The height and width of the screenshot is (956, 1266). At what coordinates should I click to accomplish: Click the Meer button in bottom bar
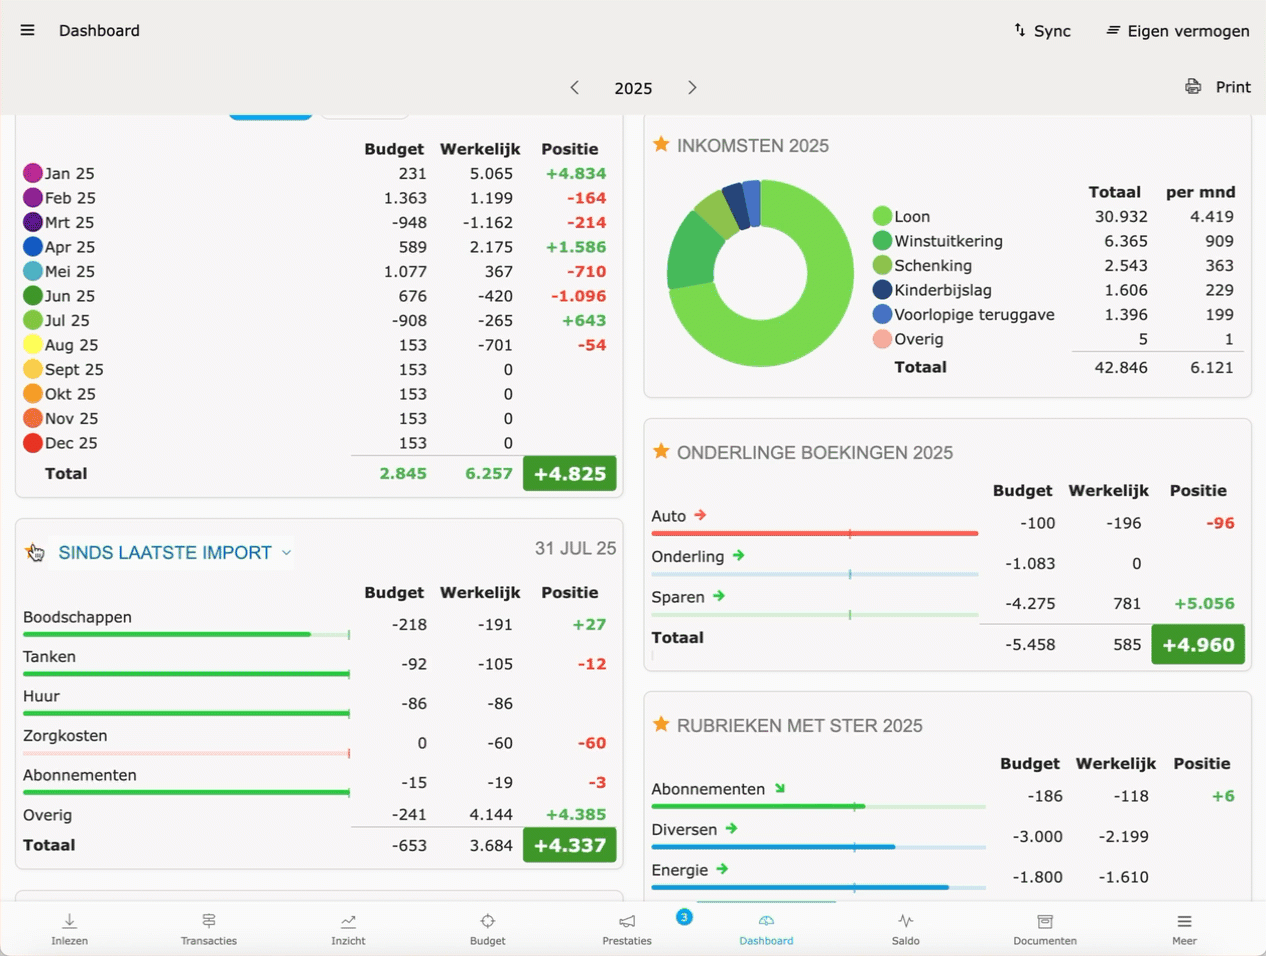click(x=1184, y=927)
